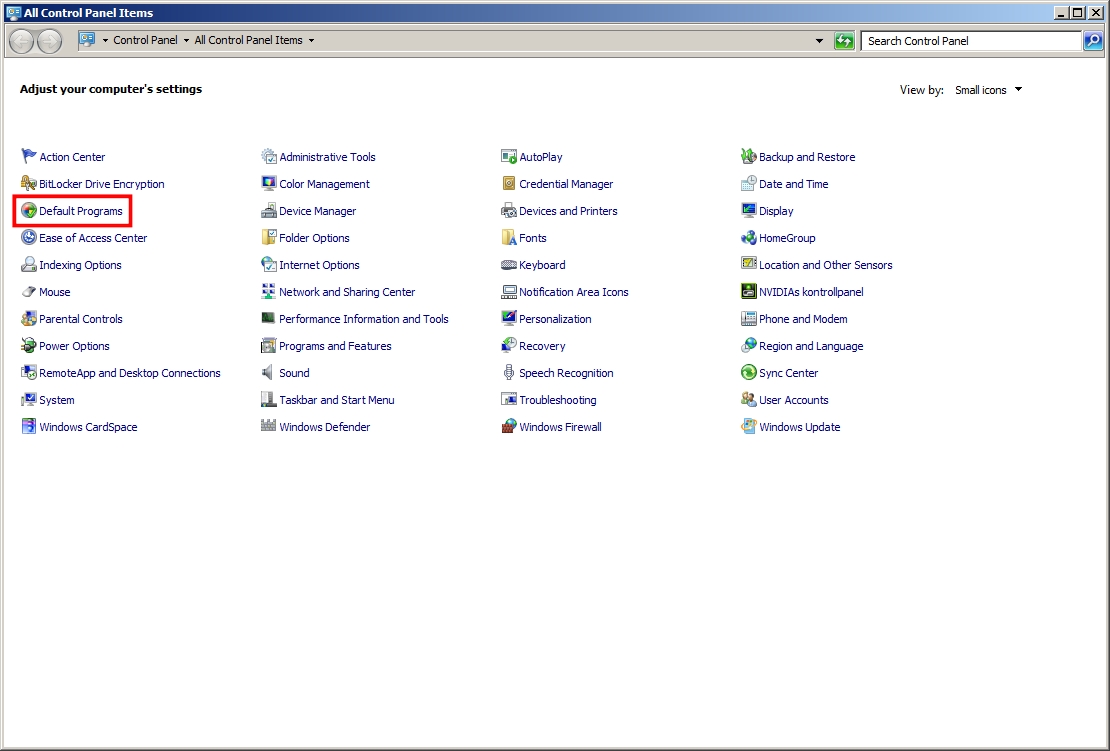The height and width of the screenshot is (751, 1110).
Task: Open the Keyboard icon
Action: (x=508, y=264)
